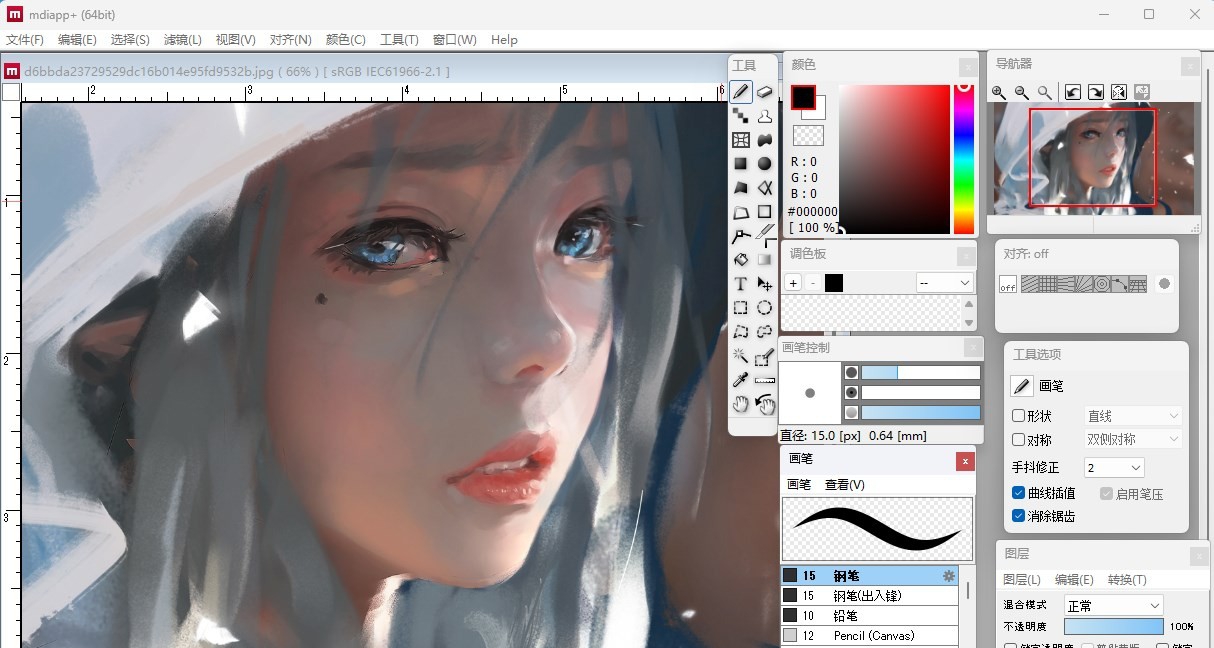Select the rectangular selection tool
The image size is (1214, 648).
tap(741, 308)
